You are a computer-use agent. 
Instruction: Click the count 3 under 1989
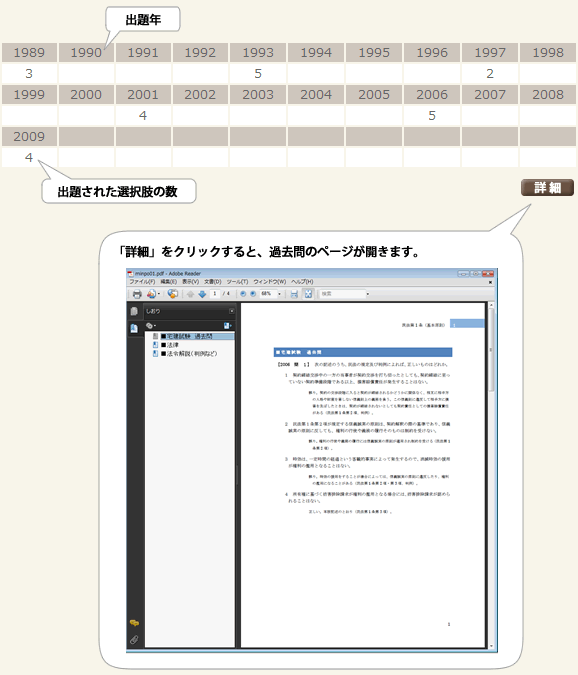coord(29,74)
